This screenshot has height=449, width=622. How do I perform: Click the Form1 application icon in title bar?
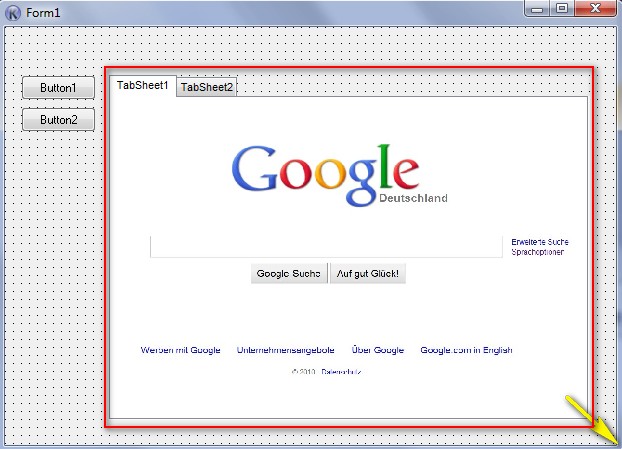13,11
